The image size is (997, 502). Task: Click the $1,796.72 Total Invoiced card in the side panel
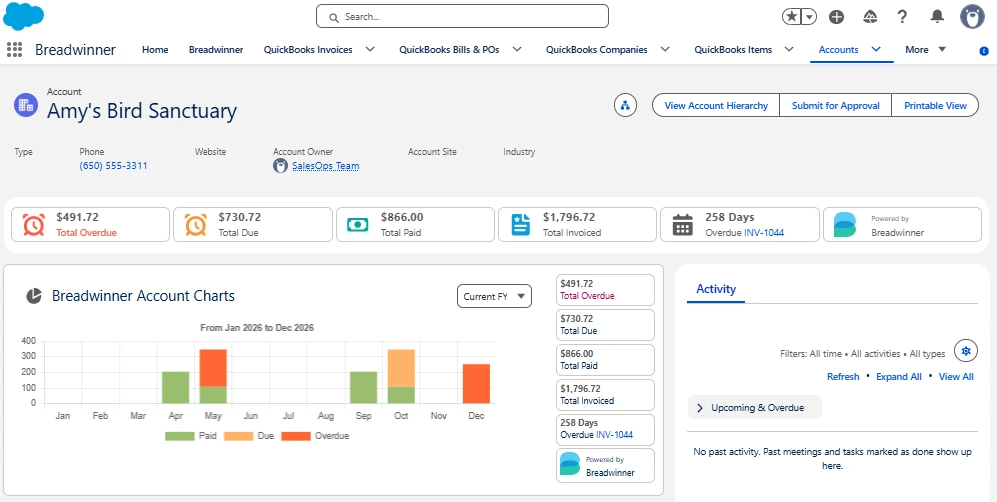[605, 395]
